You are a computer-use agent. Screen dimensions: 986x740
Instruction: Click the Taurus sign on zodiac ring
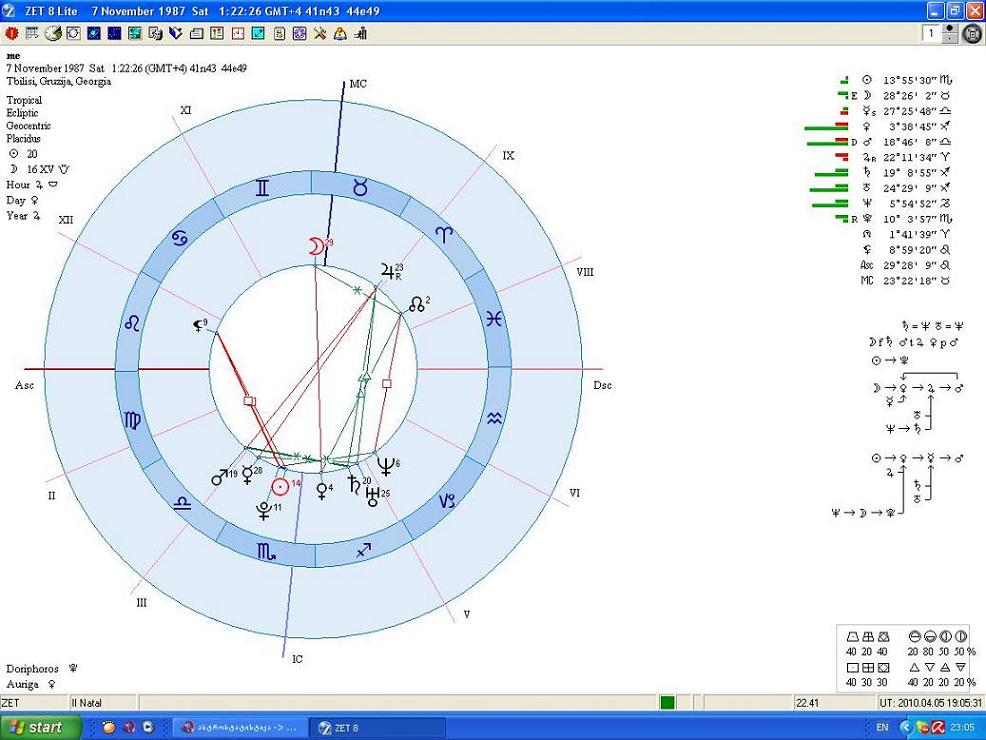coord(360,188)
